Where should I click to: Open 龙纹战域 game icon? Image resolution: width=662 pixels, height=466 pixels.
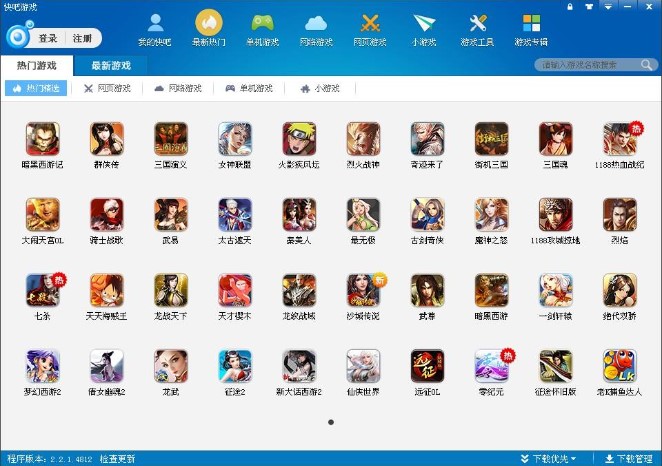(x=299, y=290)
